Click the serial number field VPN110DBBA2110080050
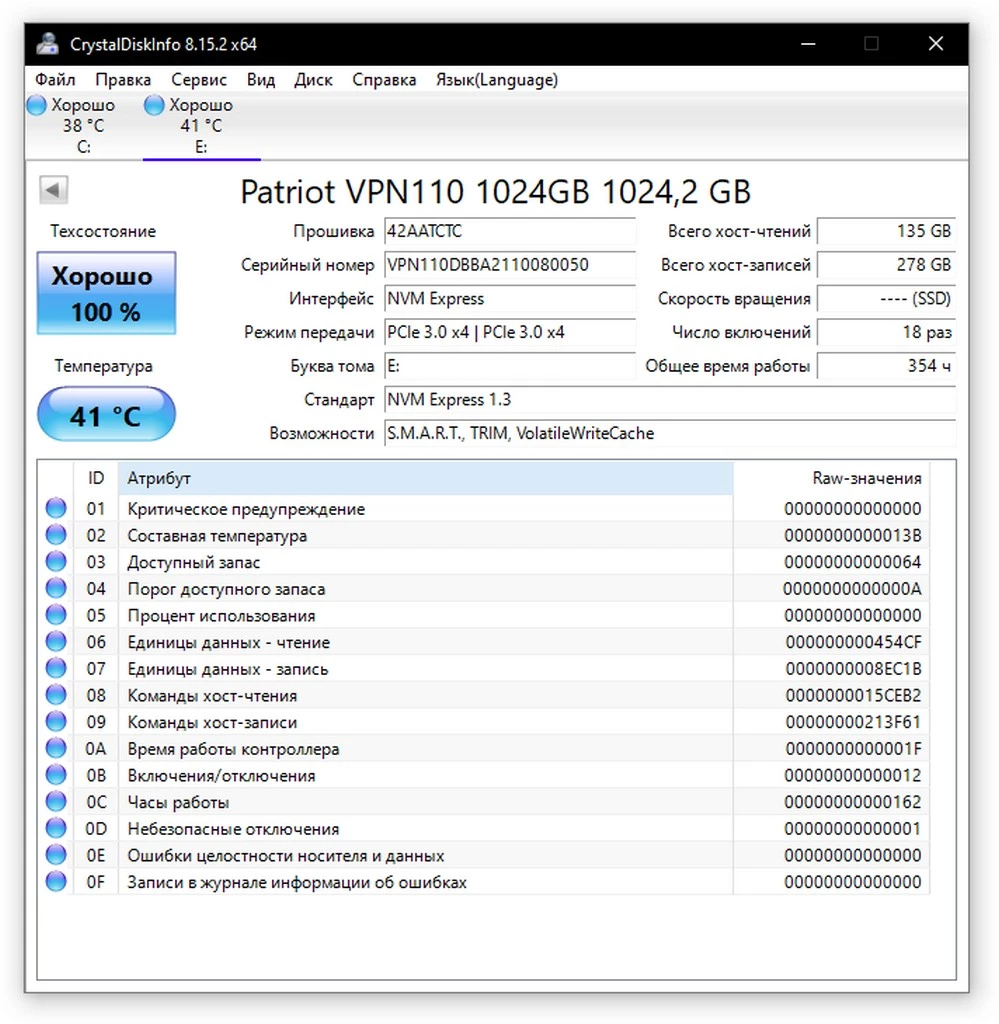 [x=509, y=265]
